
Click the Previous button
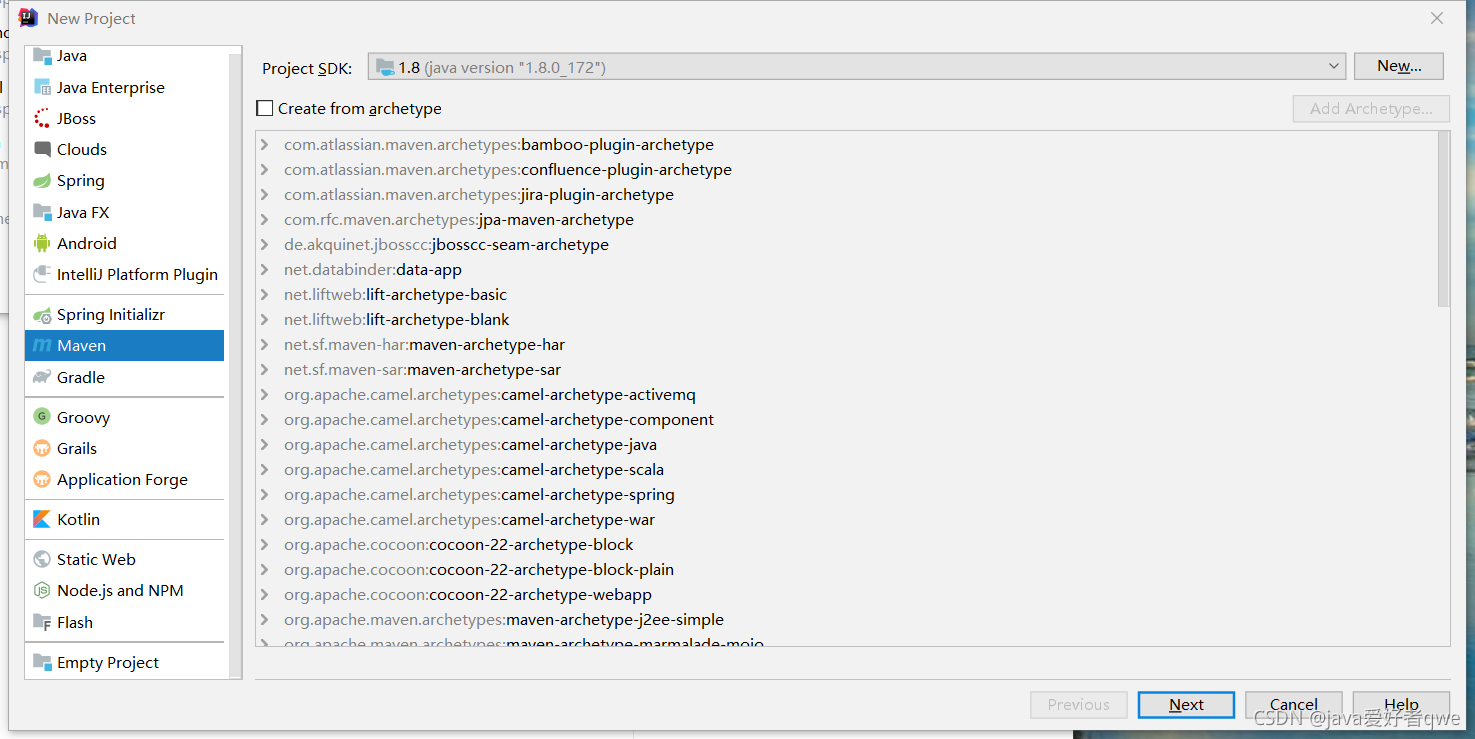pos(1079,704)
